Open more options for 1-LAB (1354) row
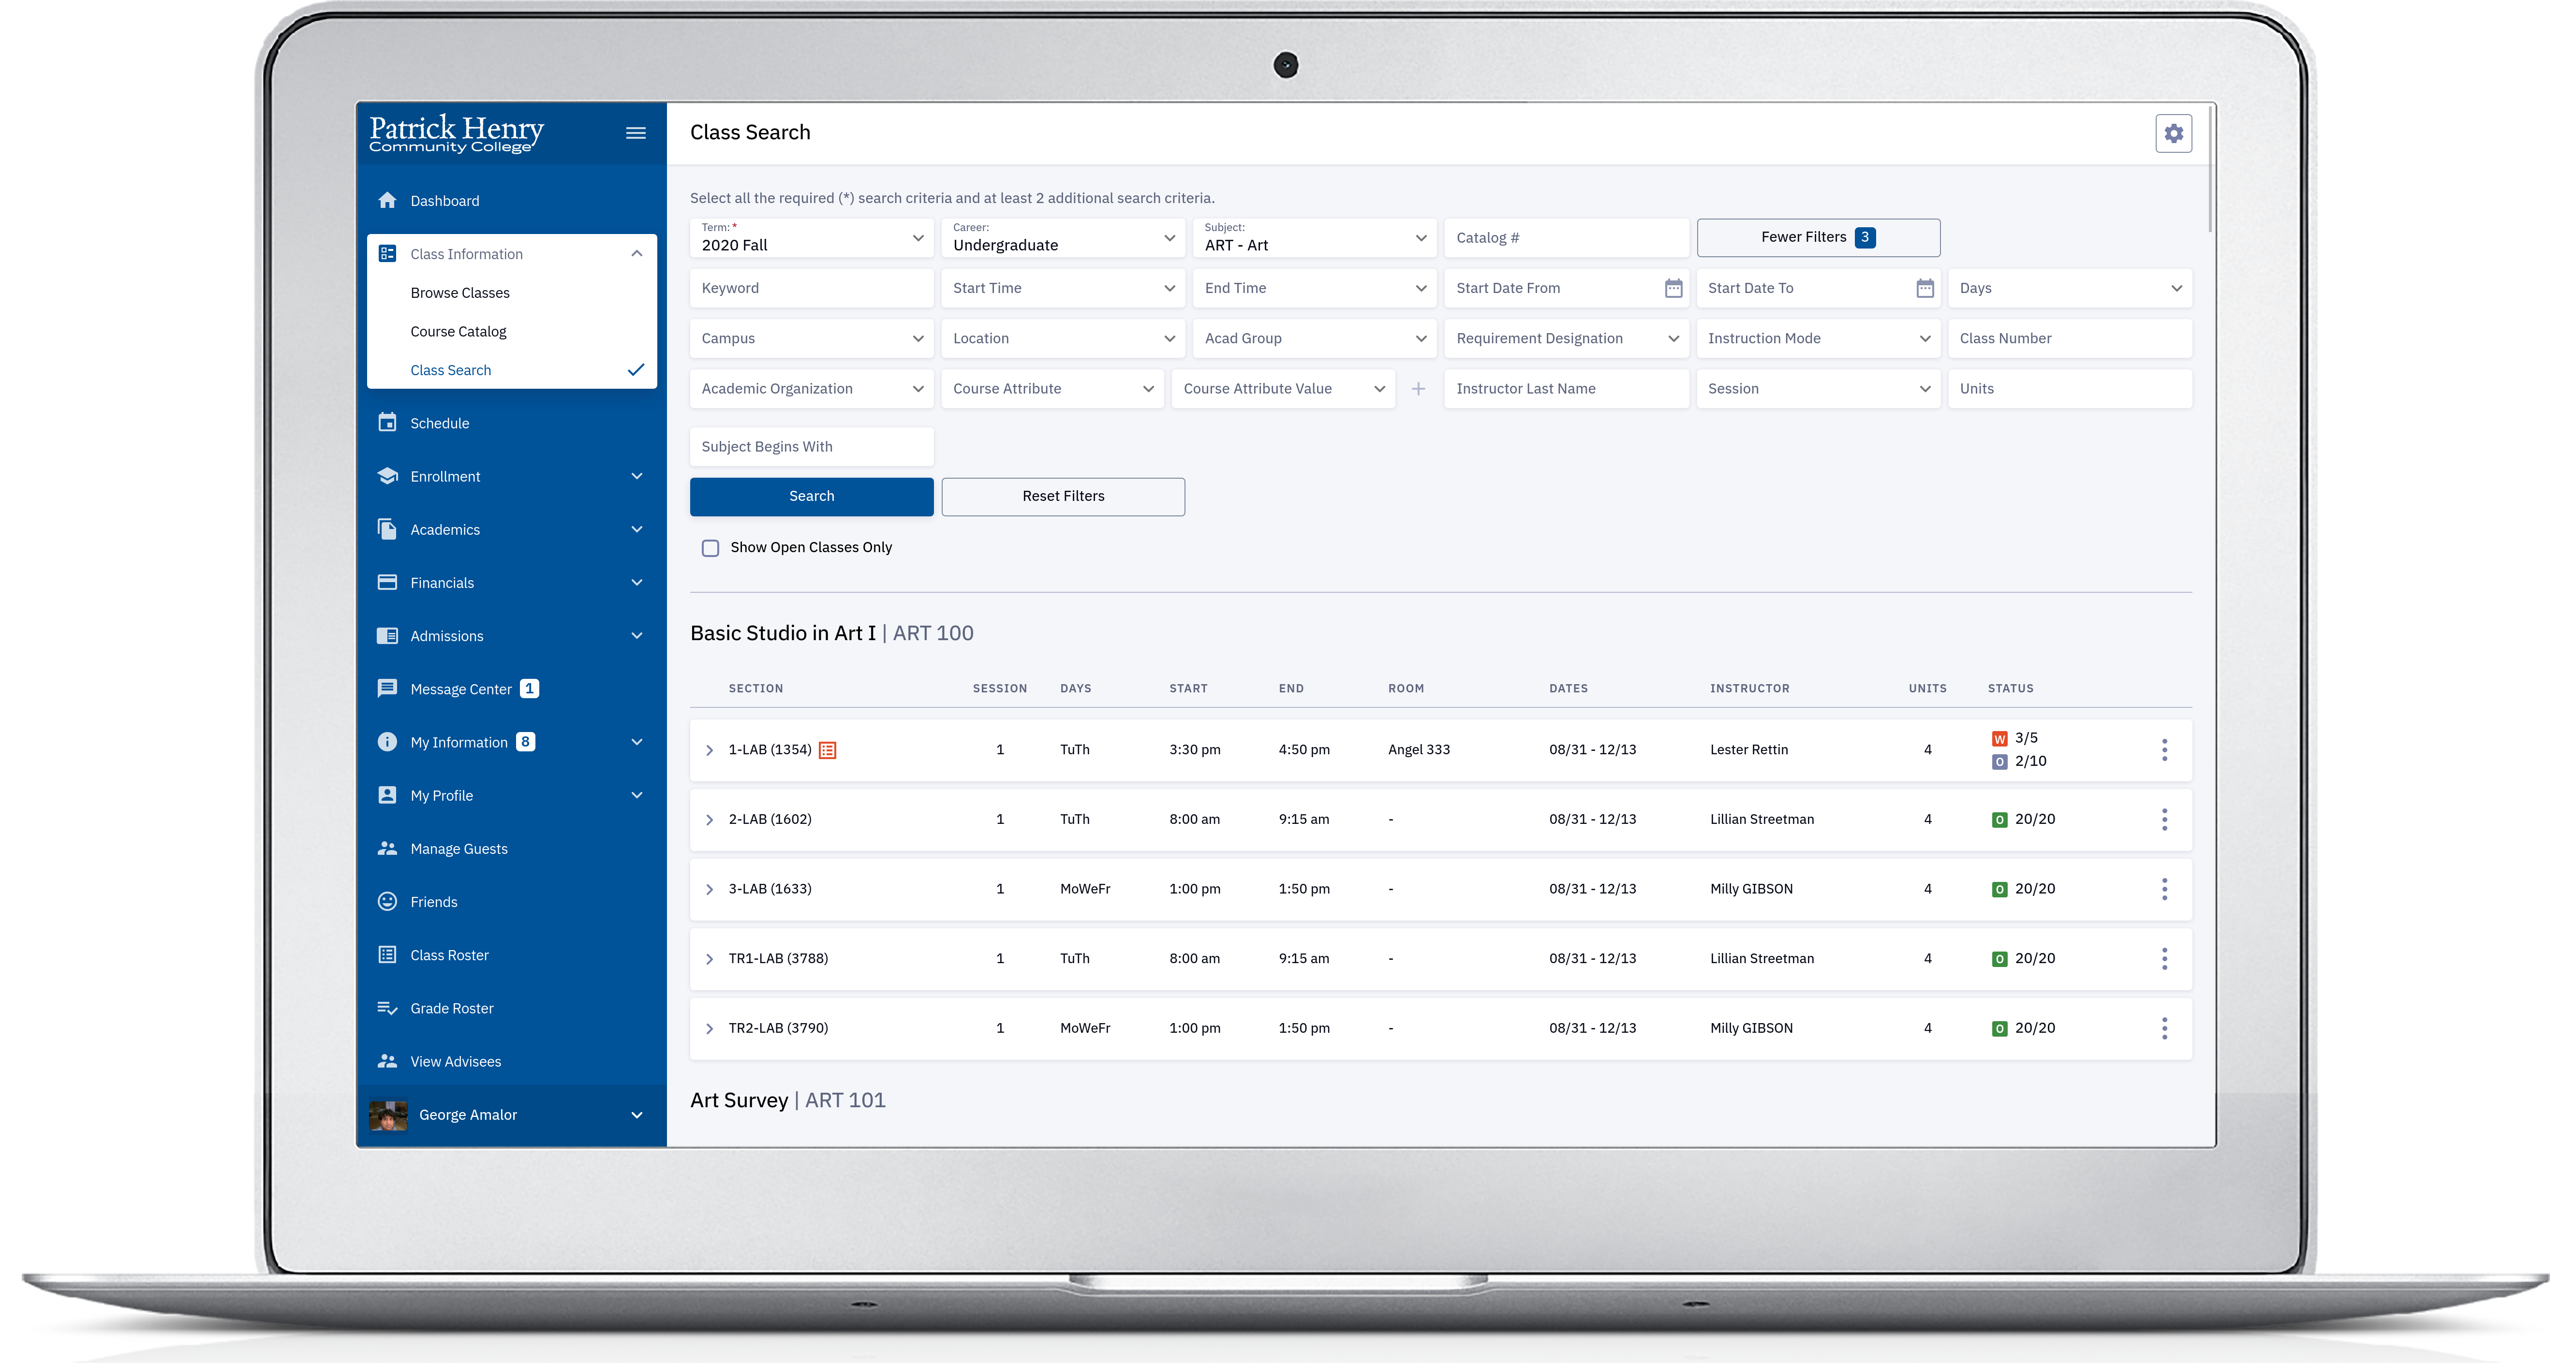The image size is (2576, 1363). 2164,750
